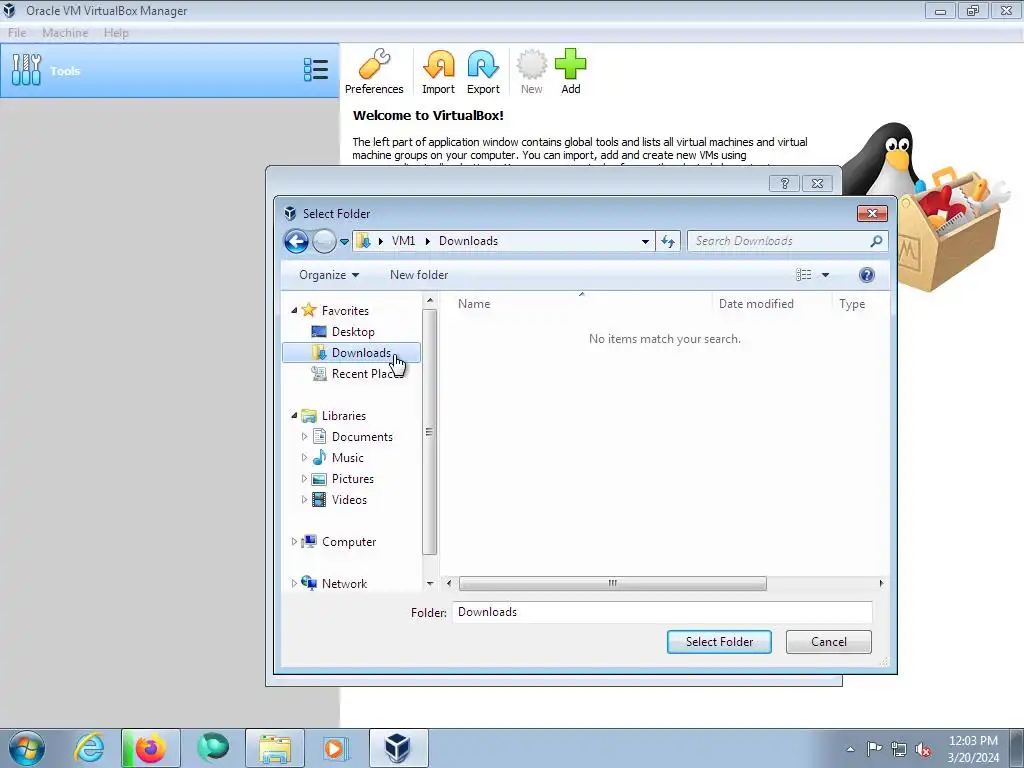Click the navigation pane scroll-down arrow

tap(430, 583)
